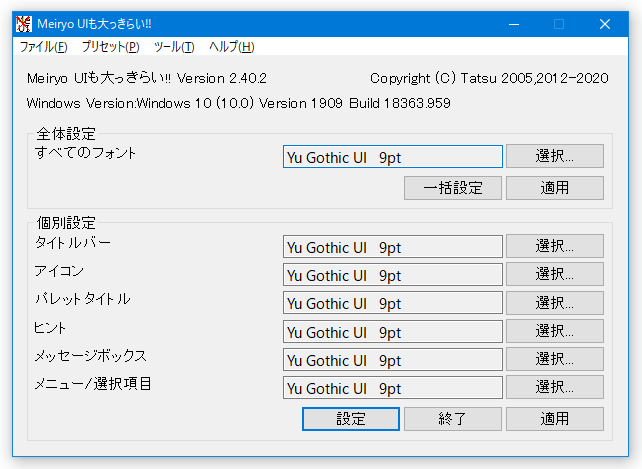
Task: Click 適用 button in 全体設定 group
Action: tap(555, 188)
